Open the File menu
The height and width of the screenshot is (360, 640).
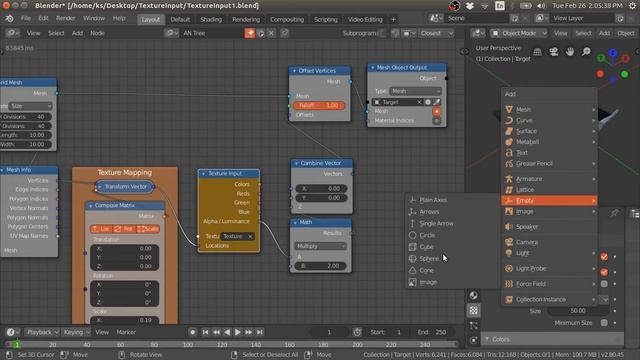click(26, 19)
